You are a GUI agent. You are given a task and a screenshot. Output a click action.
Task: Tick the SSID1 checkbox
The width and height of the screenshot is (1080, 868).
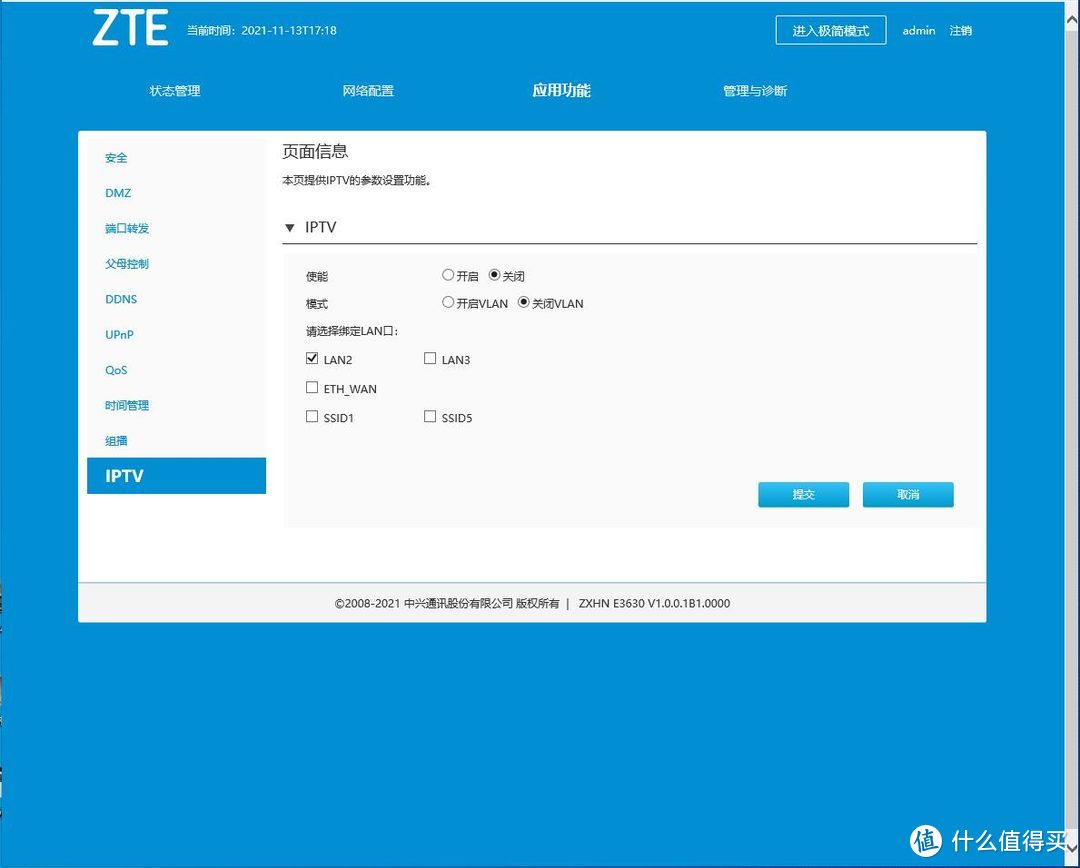pyautogui.click(x=312, y=417)
